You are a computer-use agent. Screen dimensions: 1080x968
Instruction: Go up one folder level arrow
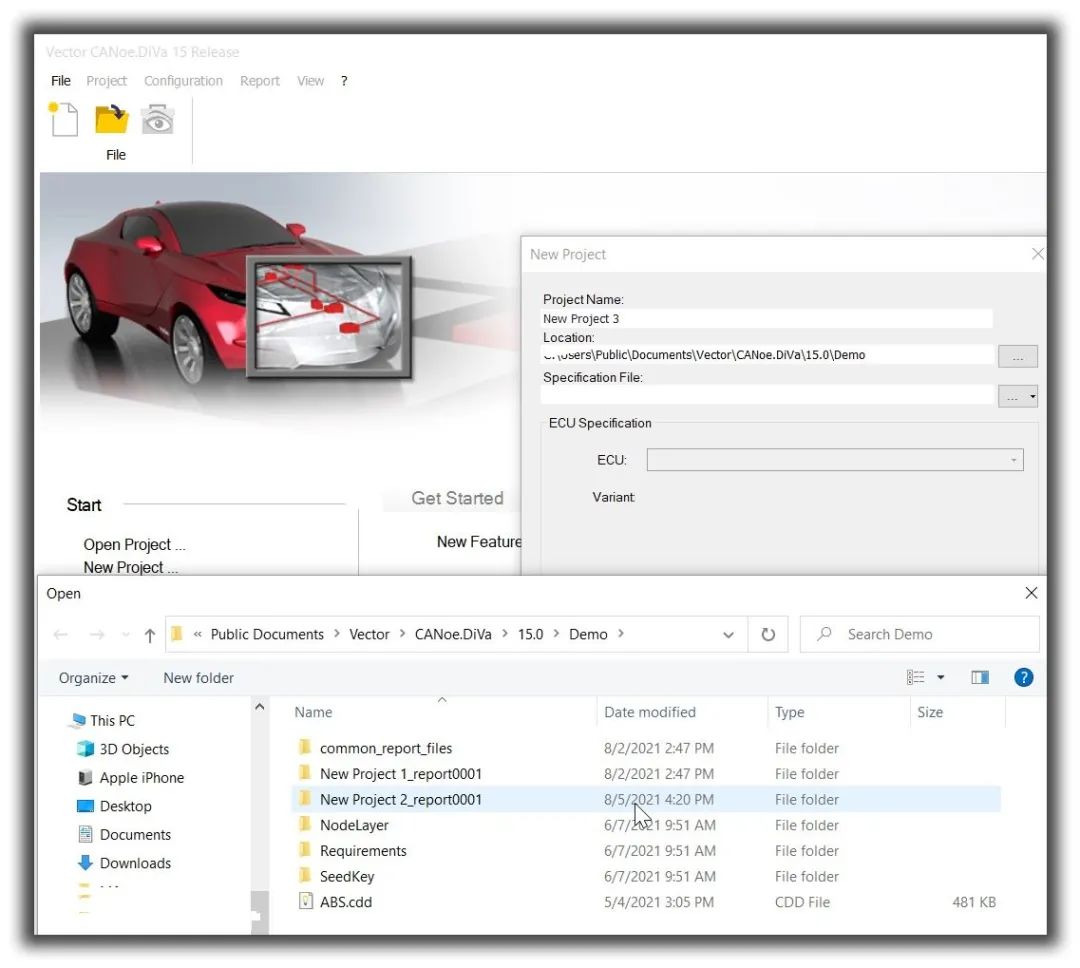click(x=149, y=635)
